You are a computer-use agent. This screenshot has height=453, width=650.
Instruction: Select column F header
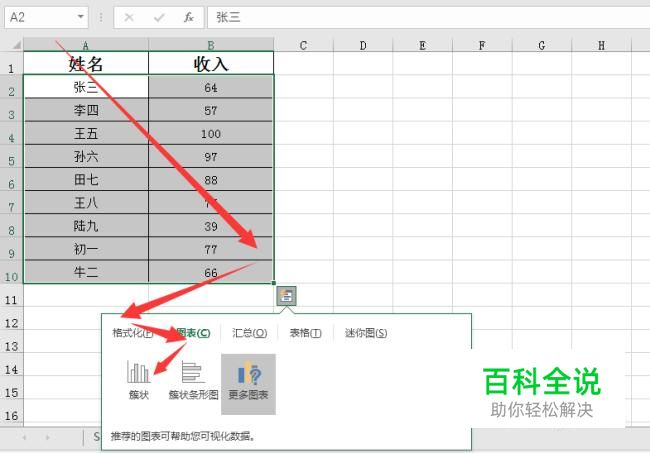(482, 45)
